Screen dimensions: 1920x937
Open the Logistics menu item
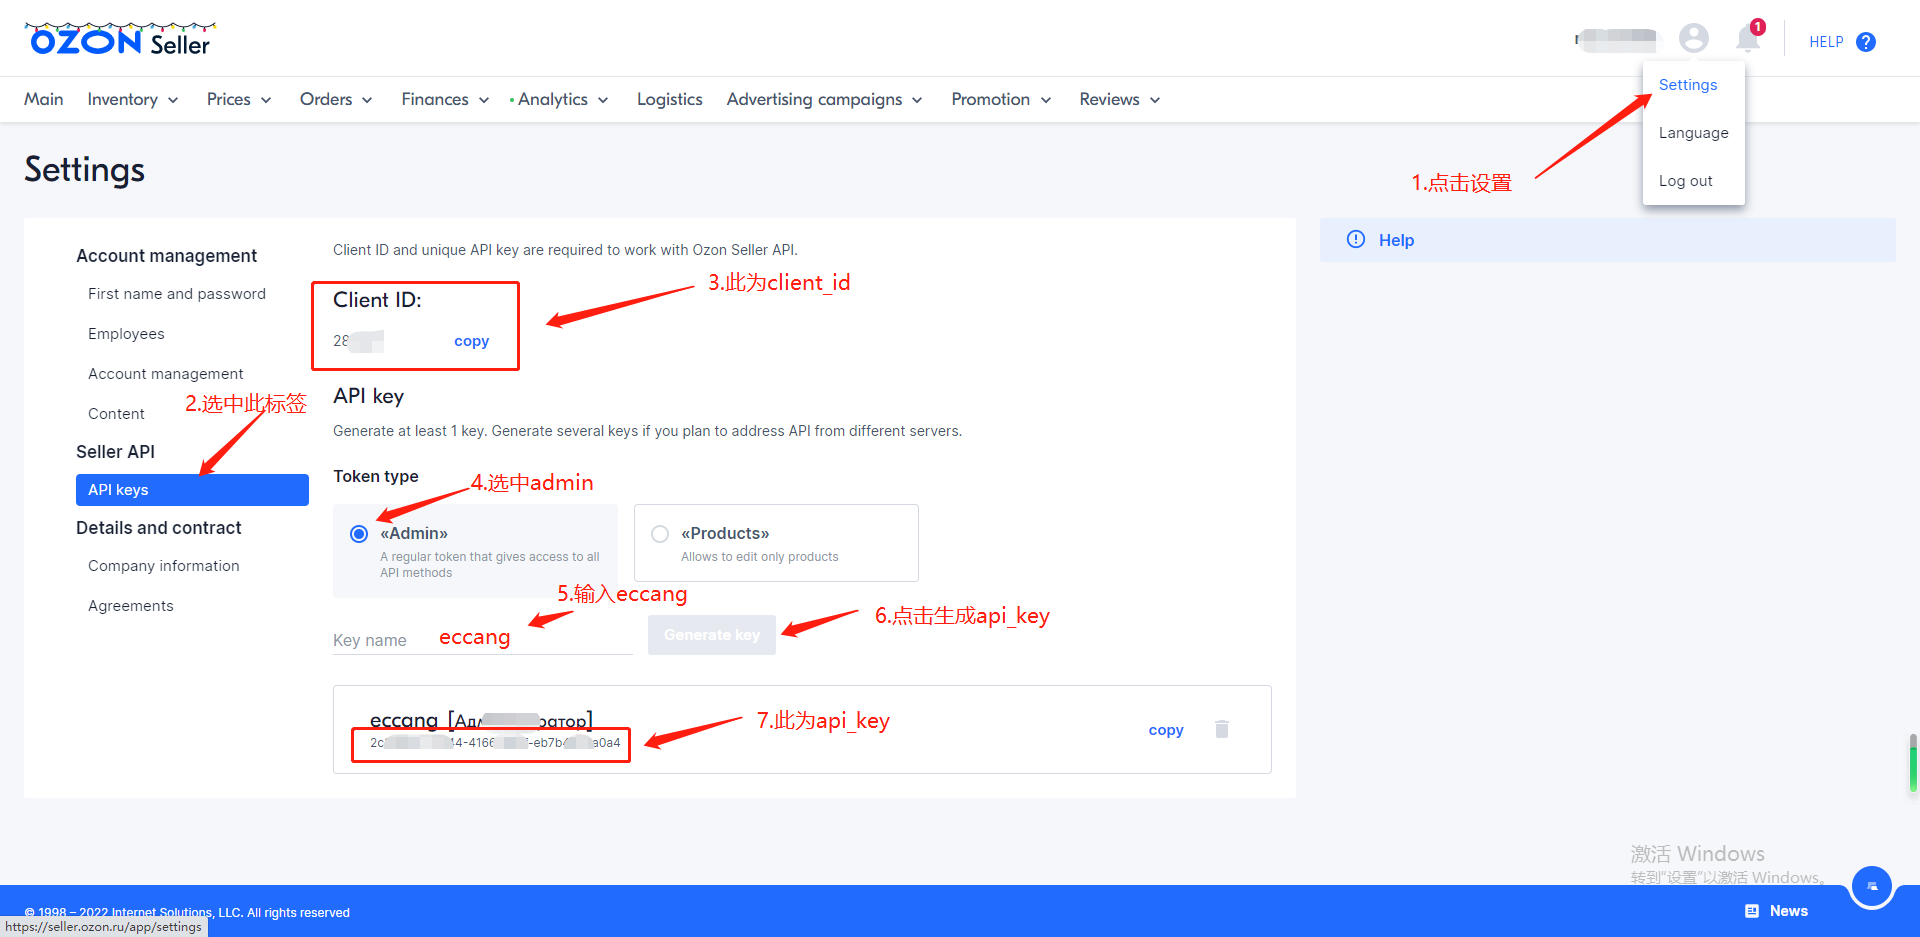click(x=670, y=99)
